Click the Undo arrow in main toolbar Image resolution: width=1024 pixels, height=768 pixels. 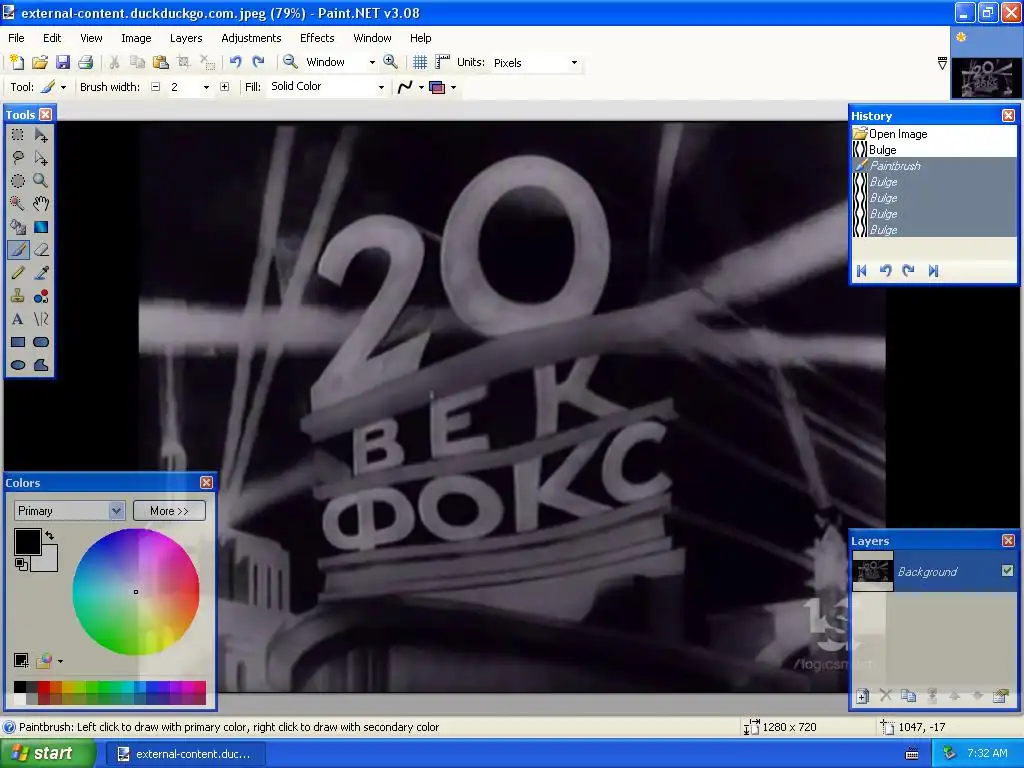coord(236,61)
